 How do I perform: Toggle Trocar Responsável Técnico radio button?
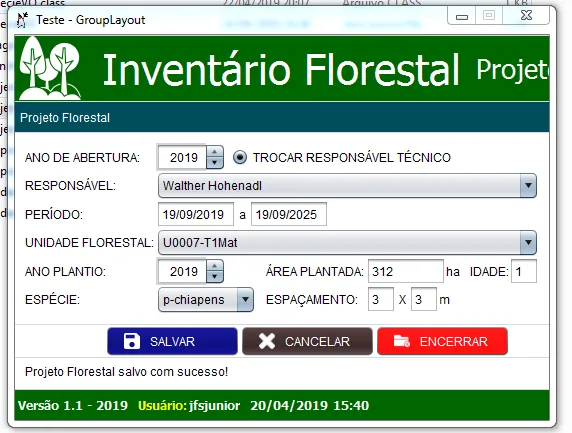point(240,158)
